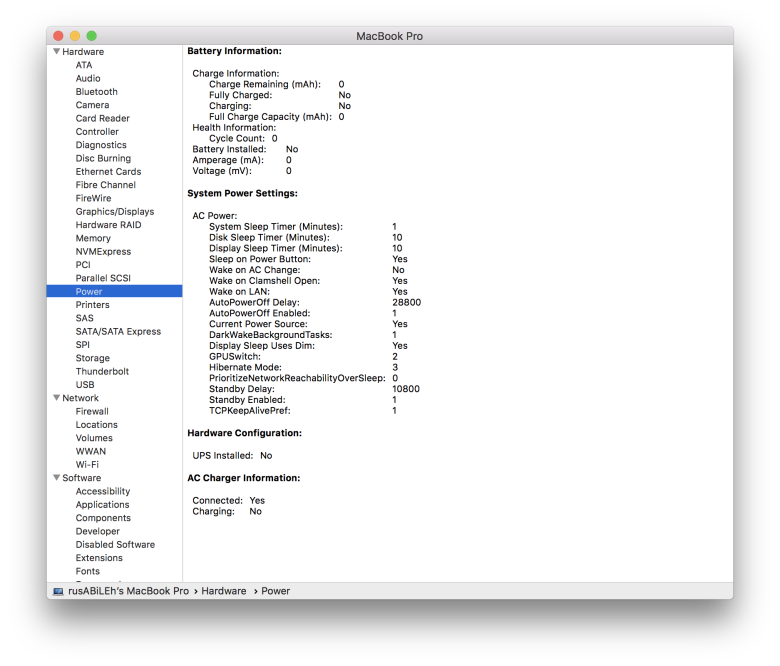Image resolution: width=780 pixels, height=666 pixels.
Task: Open the PCI entry
Action: pos(83,265)
